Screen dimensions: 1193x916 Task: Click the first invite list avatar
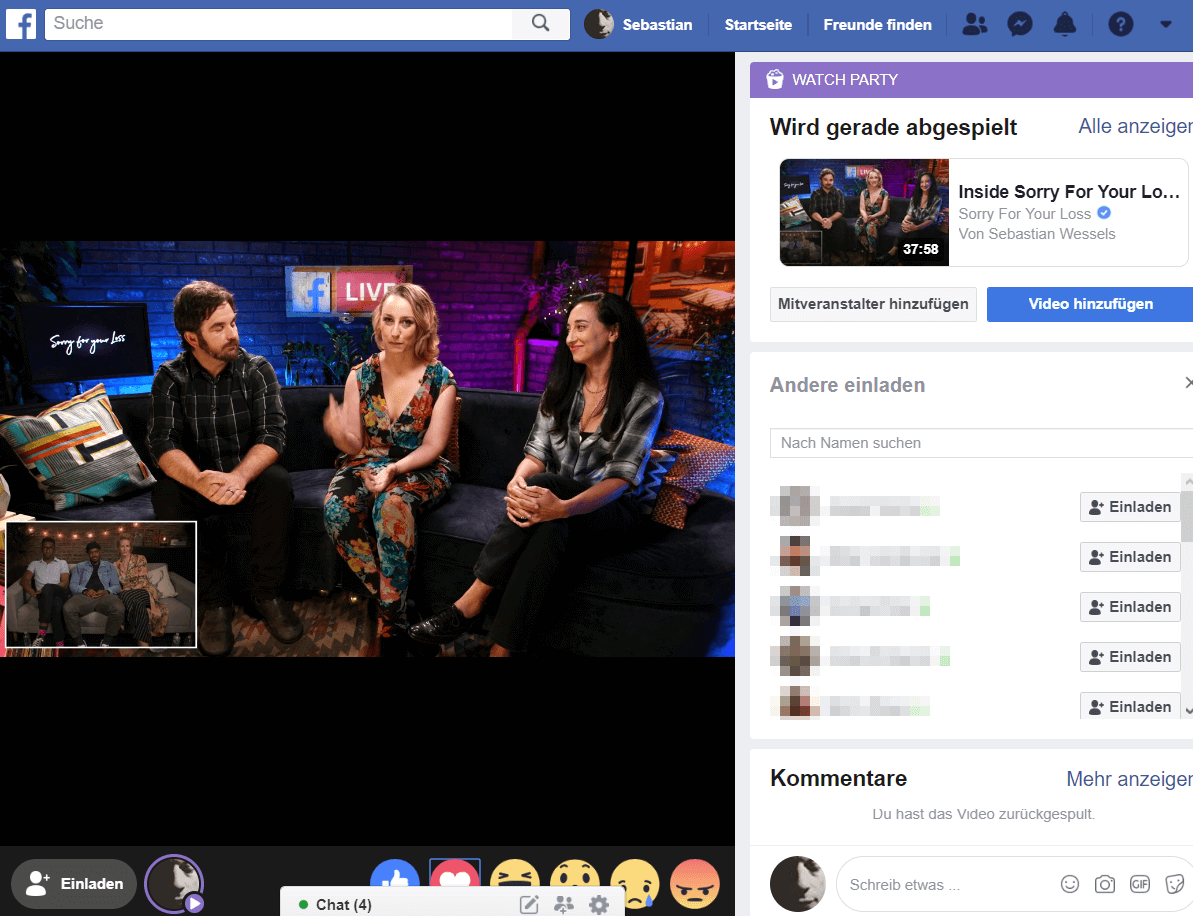(x=795, y=506)
